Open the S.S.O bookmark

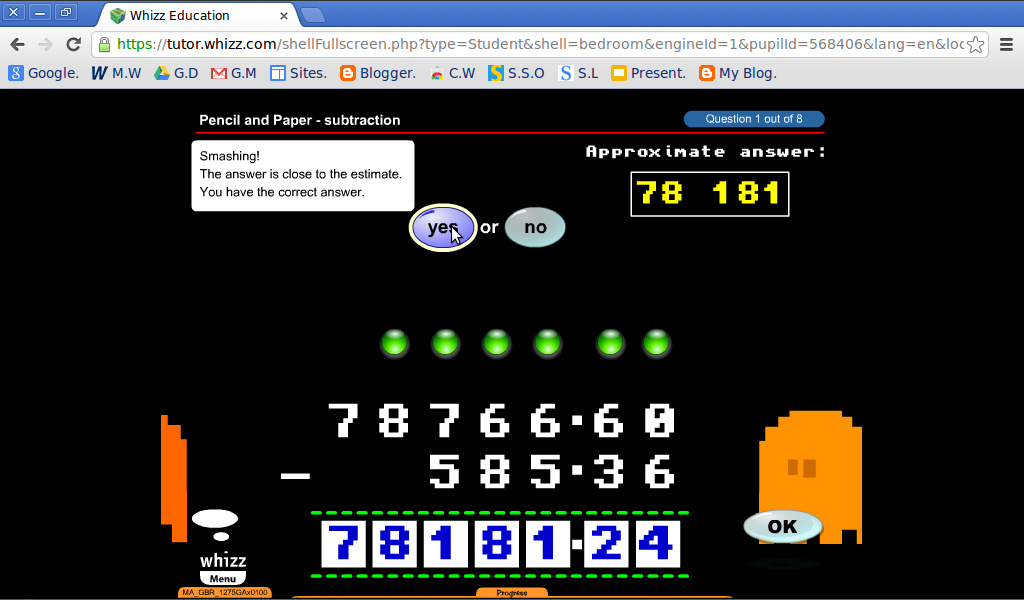(x=517, y=73)
